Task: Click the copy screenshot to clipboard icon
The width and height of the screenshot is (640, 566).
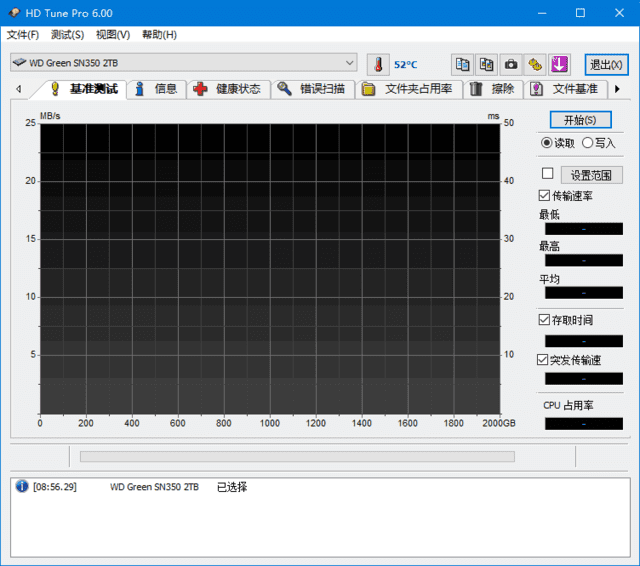Action: pos(486,64)
